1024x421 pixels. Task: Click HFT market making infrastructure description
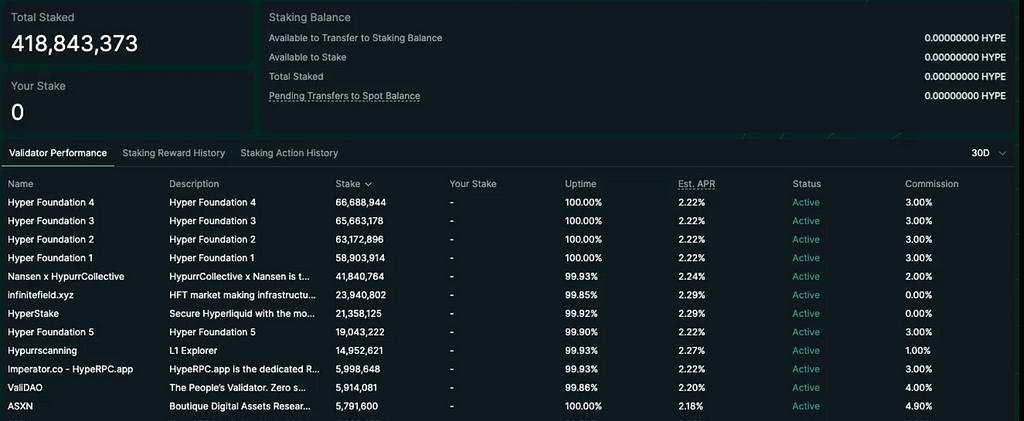click(x=243, y=295)
